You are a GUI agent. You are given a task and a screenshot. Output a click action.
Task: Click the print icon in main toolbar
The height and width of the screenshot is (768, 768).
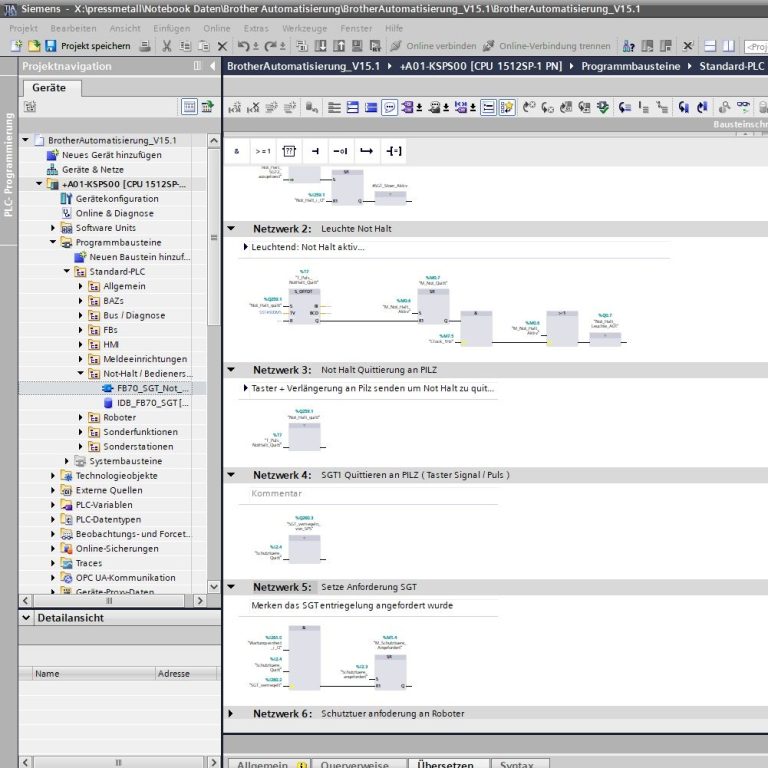click(145, 46)
